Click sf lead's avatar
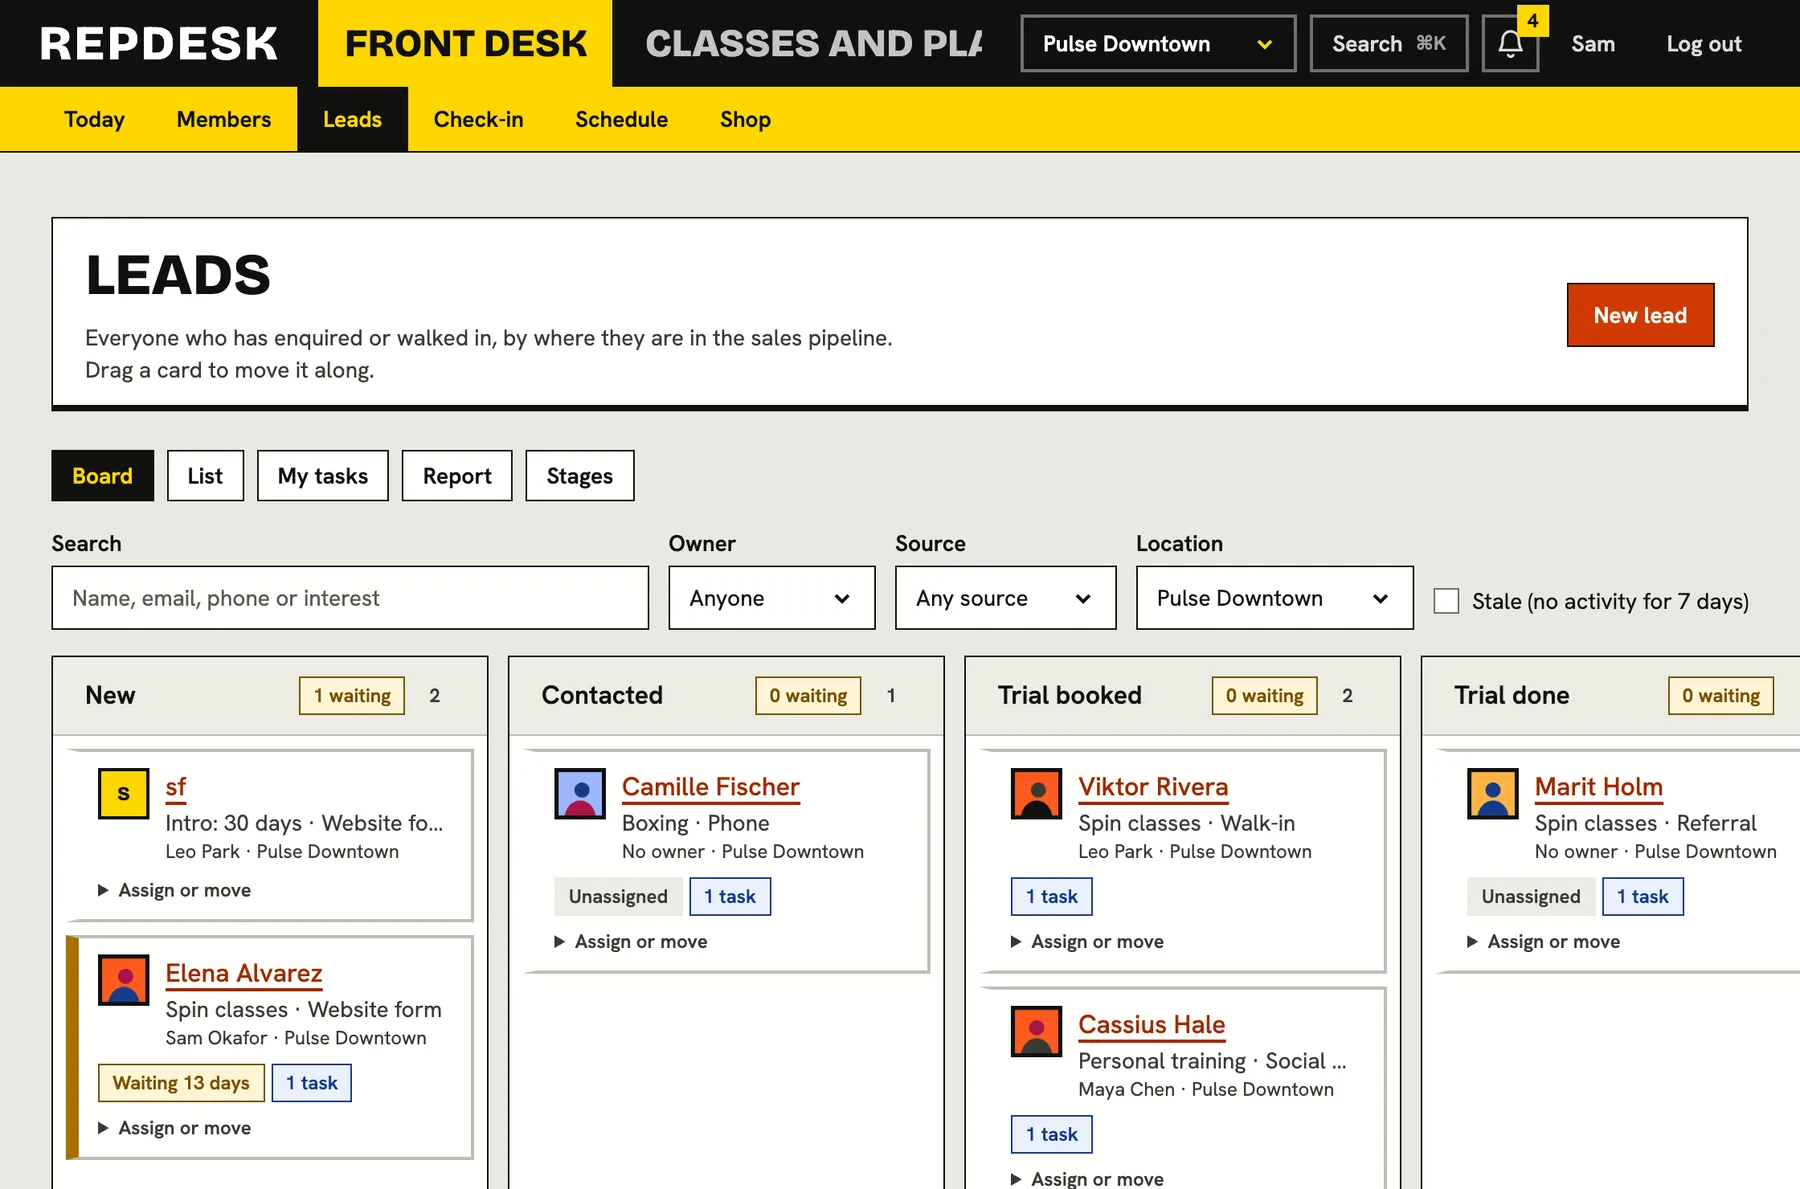The height and width of the screenshot is (1189, 1800). point(123,793)
